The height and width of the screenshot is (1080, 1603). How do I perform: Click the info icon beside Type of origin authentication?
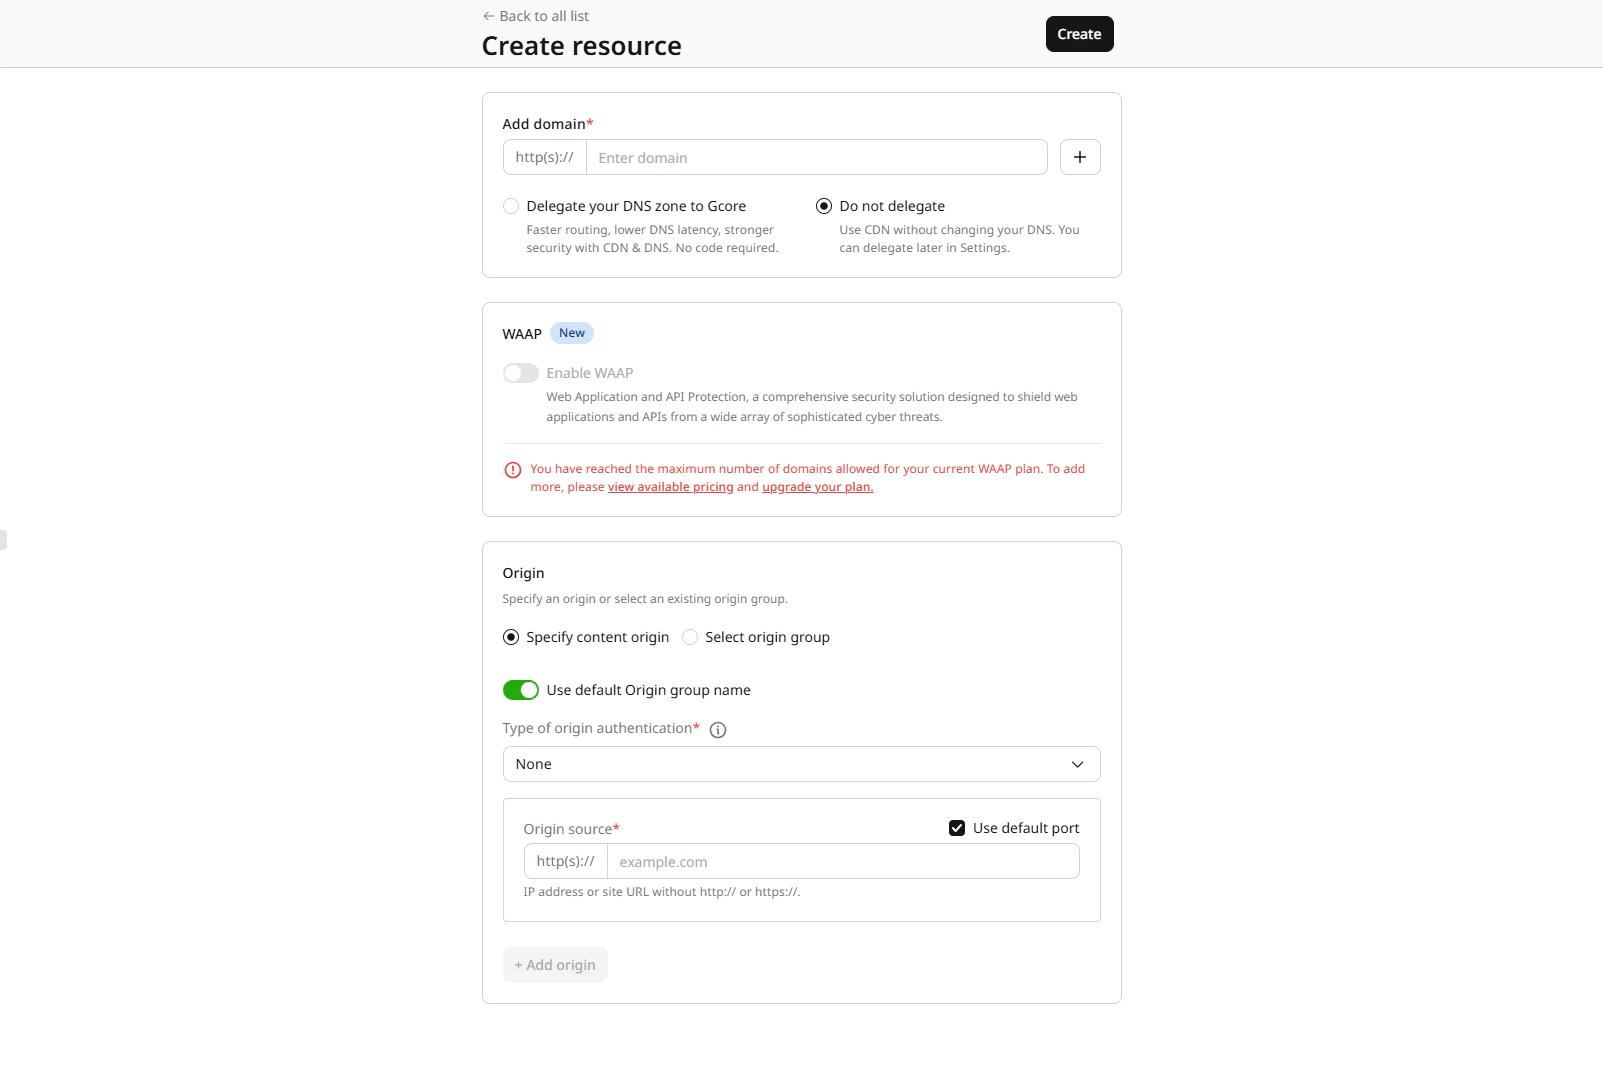coord(717,729)
